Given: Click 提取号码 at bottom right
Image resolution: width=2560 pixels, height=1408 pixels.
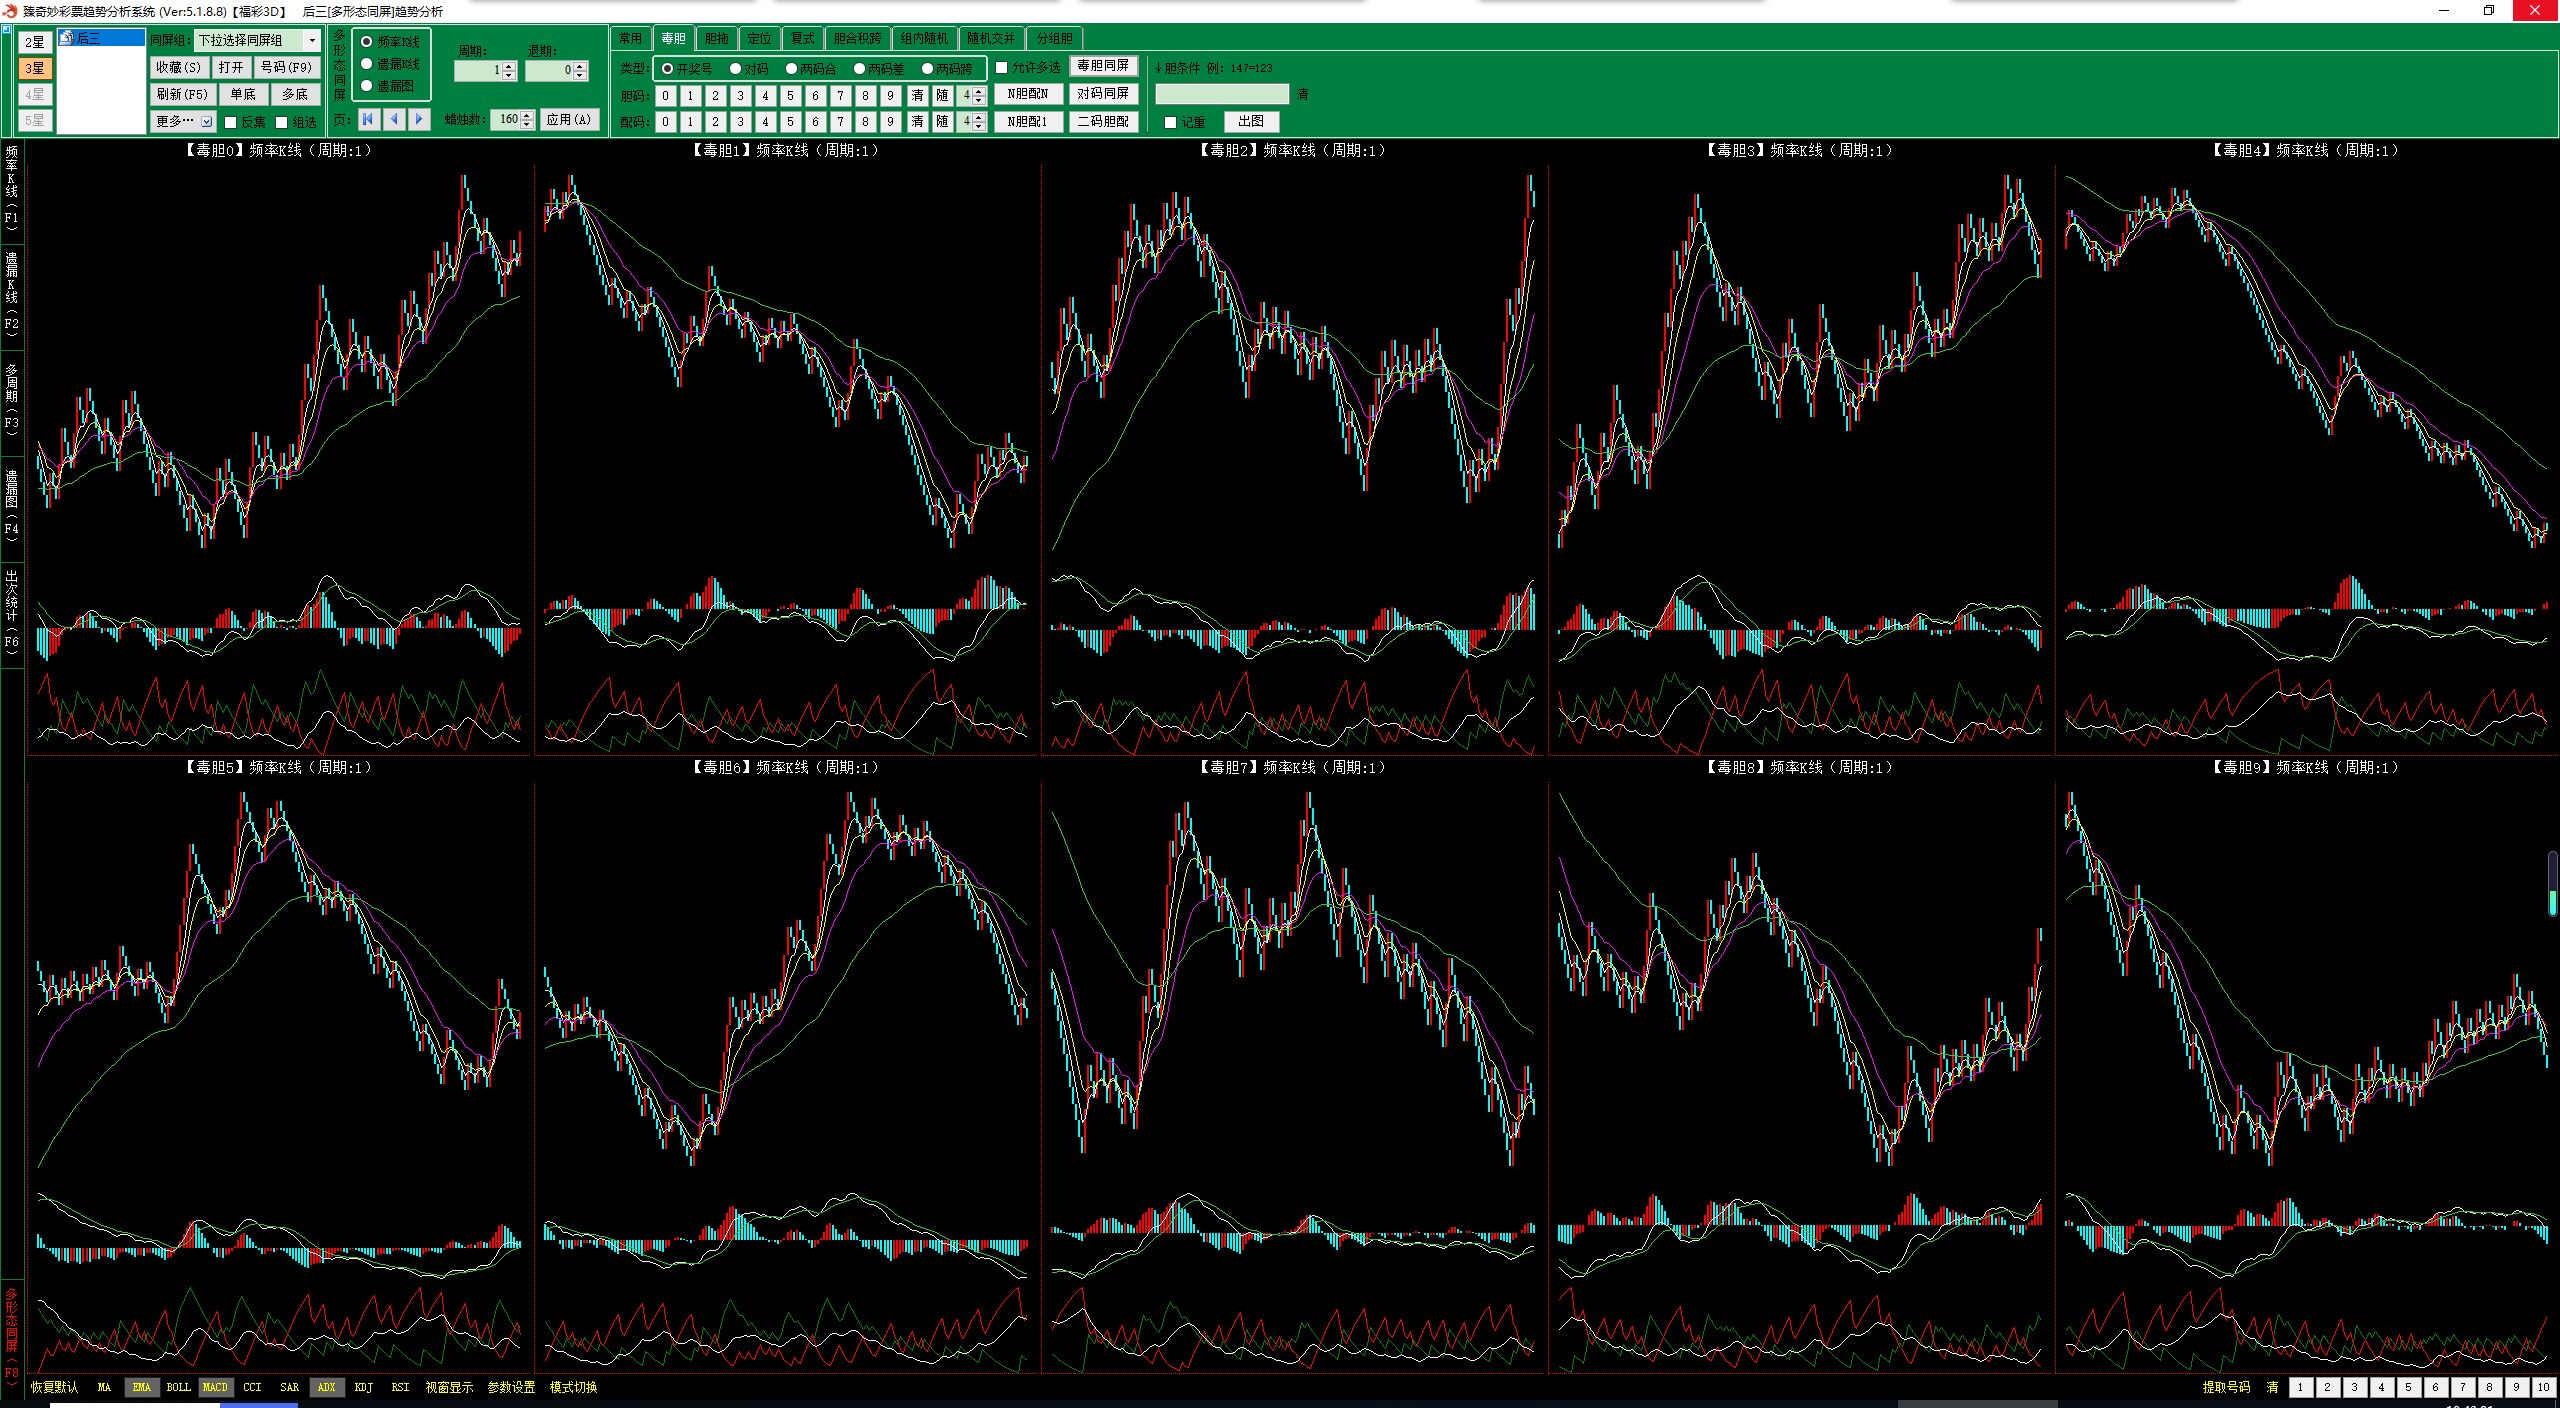Looking at the screenshot, I should [2226, 1387].
